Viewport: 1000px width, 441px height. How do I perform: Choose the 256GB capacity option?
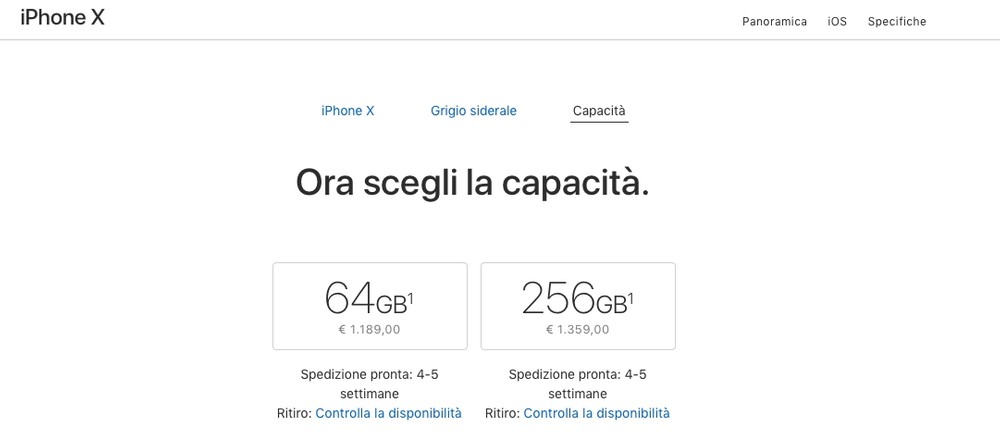577,305
